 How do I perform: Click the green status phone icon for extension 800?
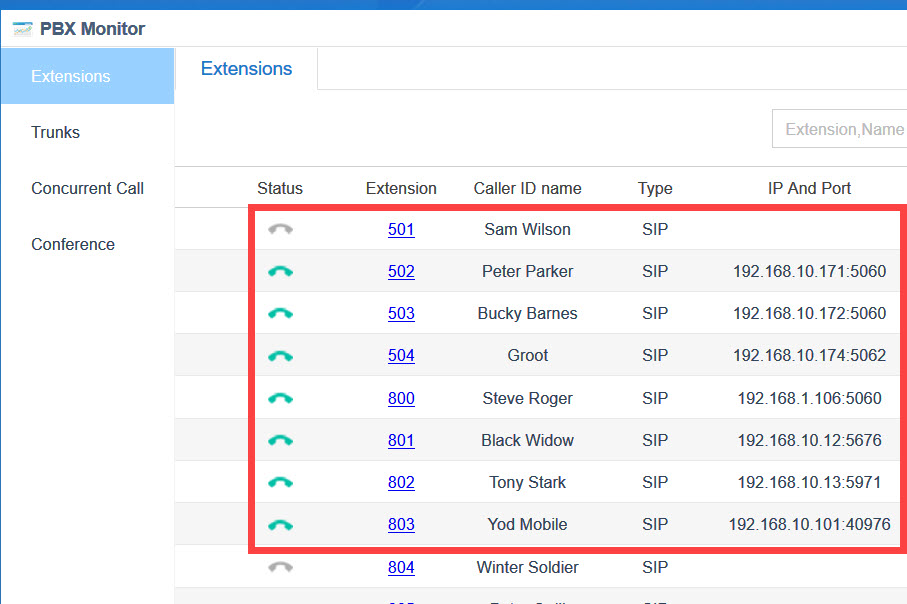pyautogui.click(x=281, y=398)
